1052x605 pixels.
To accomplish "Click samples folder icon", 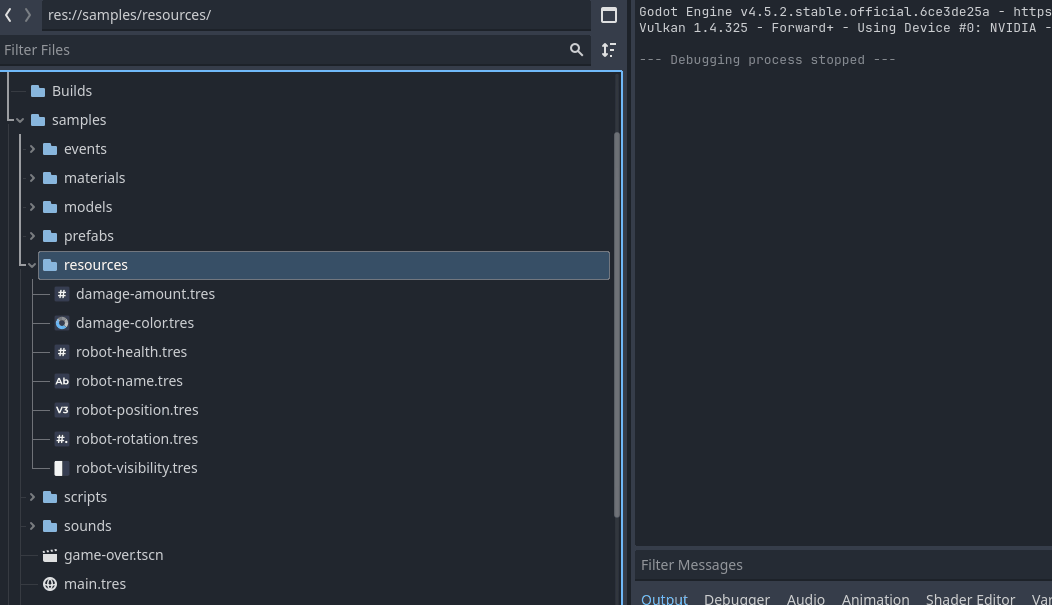I will pyautogui.click(x=38, y=120).
